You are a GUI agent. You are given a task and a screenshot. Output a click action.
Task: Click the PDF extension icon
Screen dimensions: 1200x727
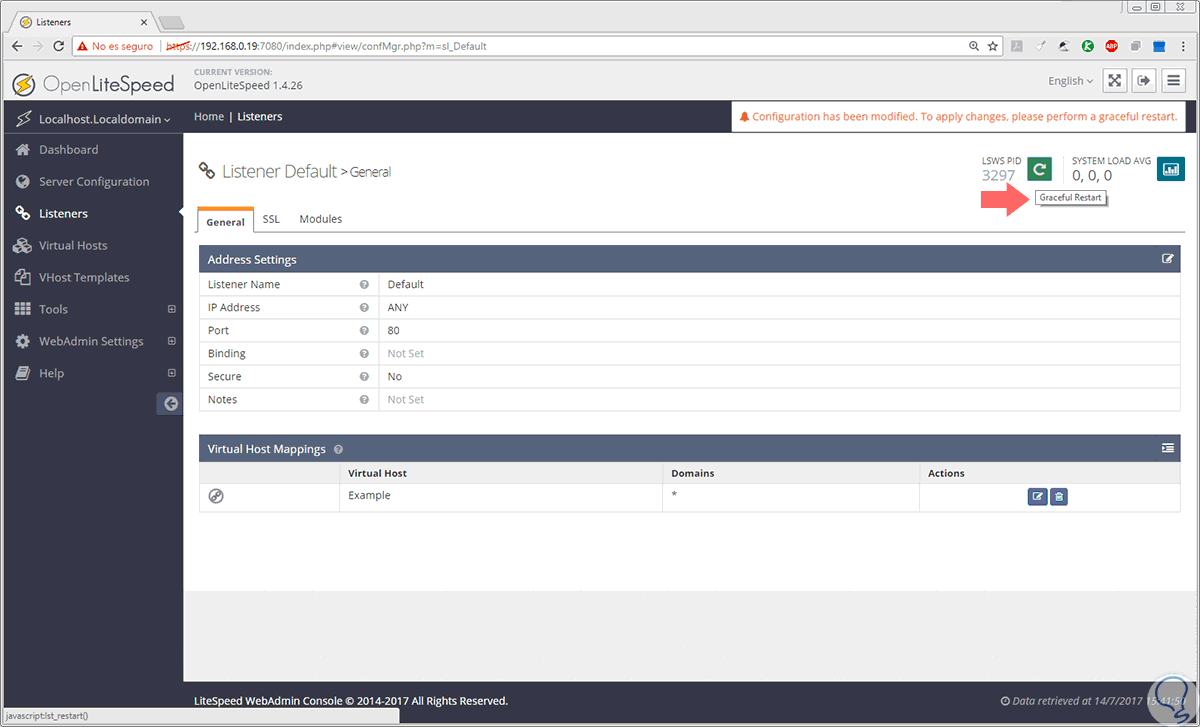[x=1017, y=46]
